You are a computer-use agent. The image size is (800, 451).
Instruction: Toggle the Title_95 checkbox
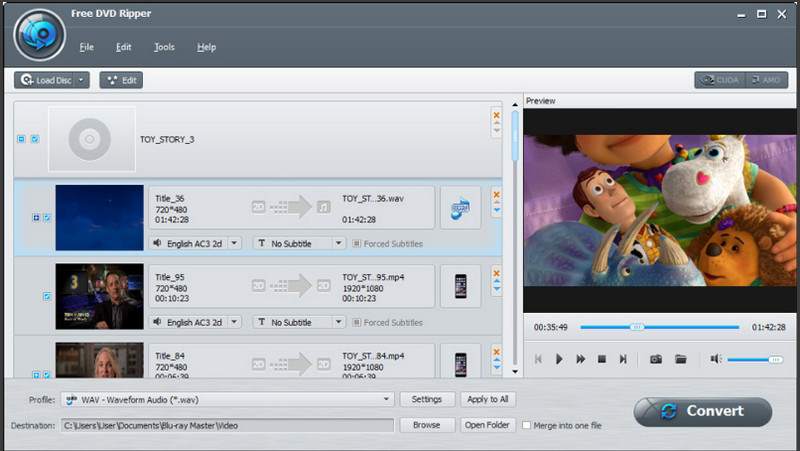pos(47,296)
